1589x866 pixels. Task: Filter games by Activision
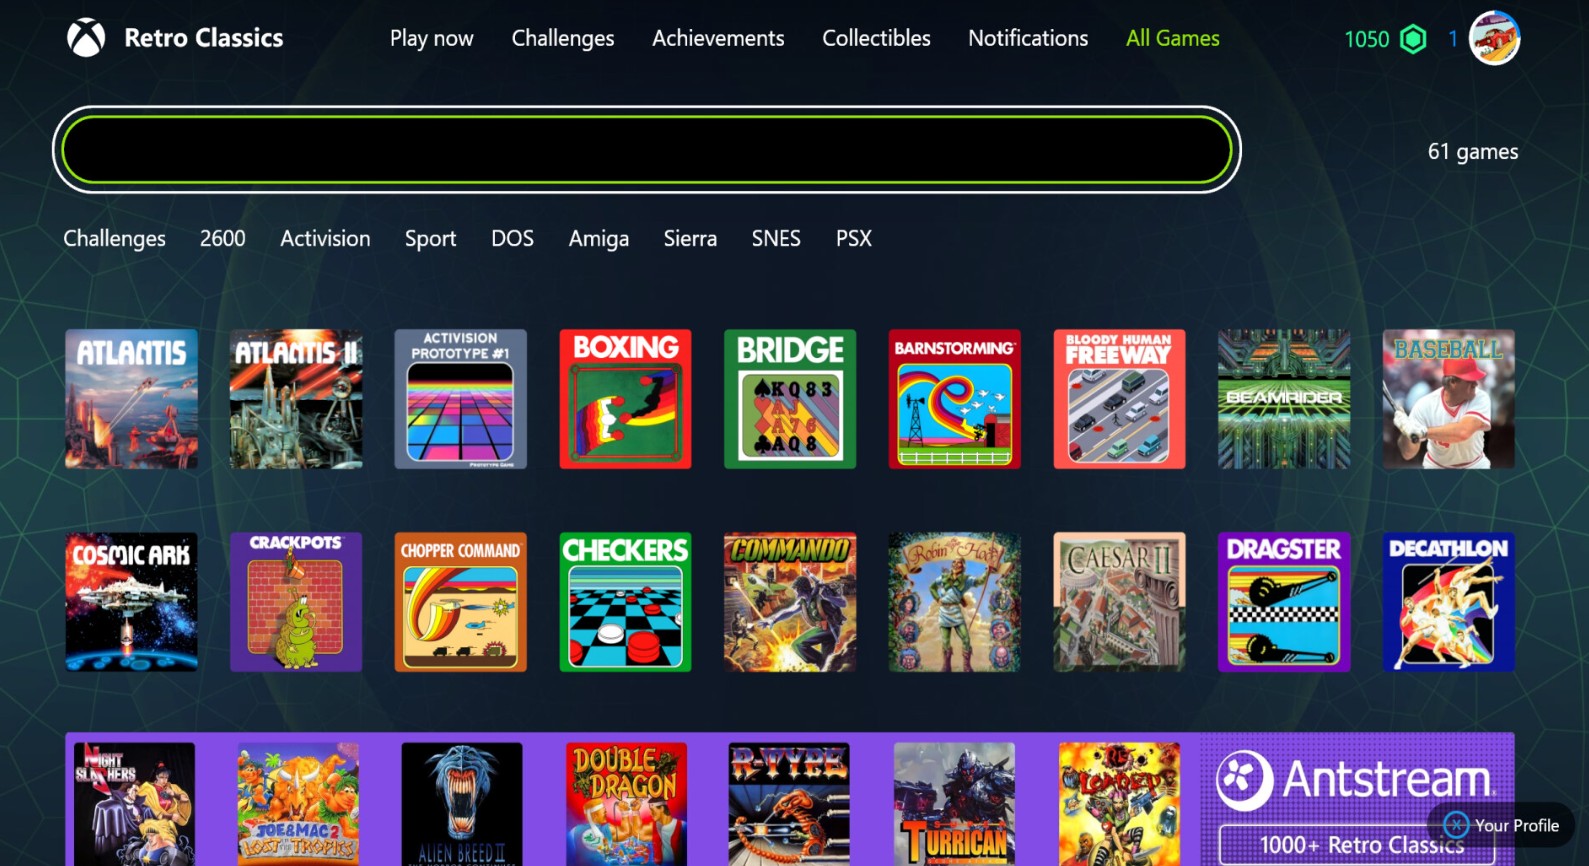[325, 238]
